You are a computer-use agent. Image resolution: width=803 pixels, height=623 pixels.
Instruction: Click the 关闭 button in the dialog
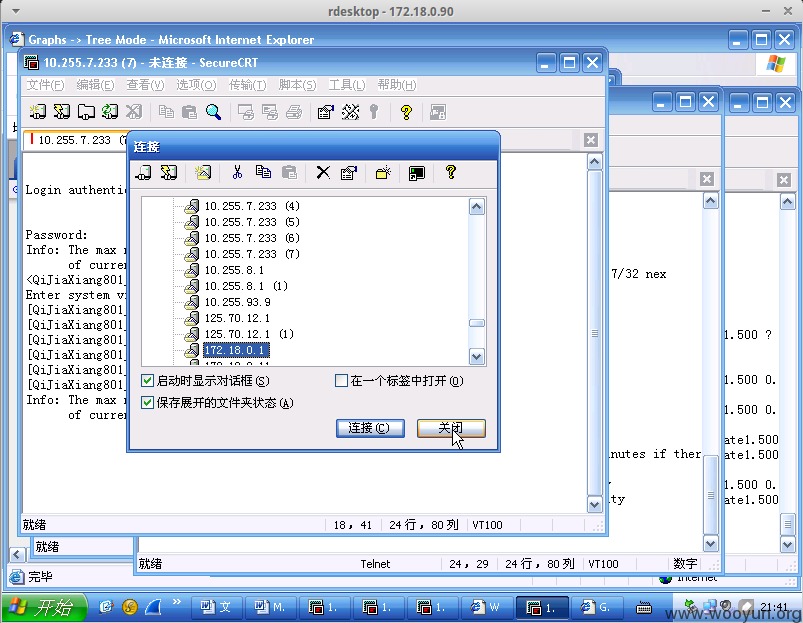click(451, 428)
